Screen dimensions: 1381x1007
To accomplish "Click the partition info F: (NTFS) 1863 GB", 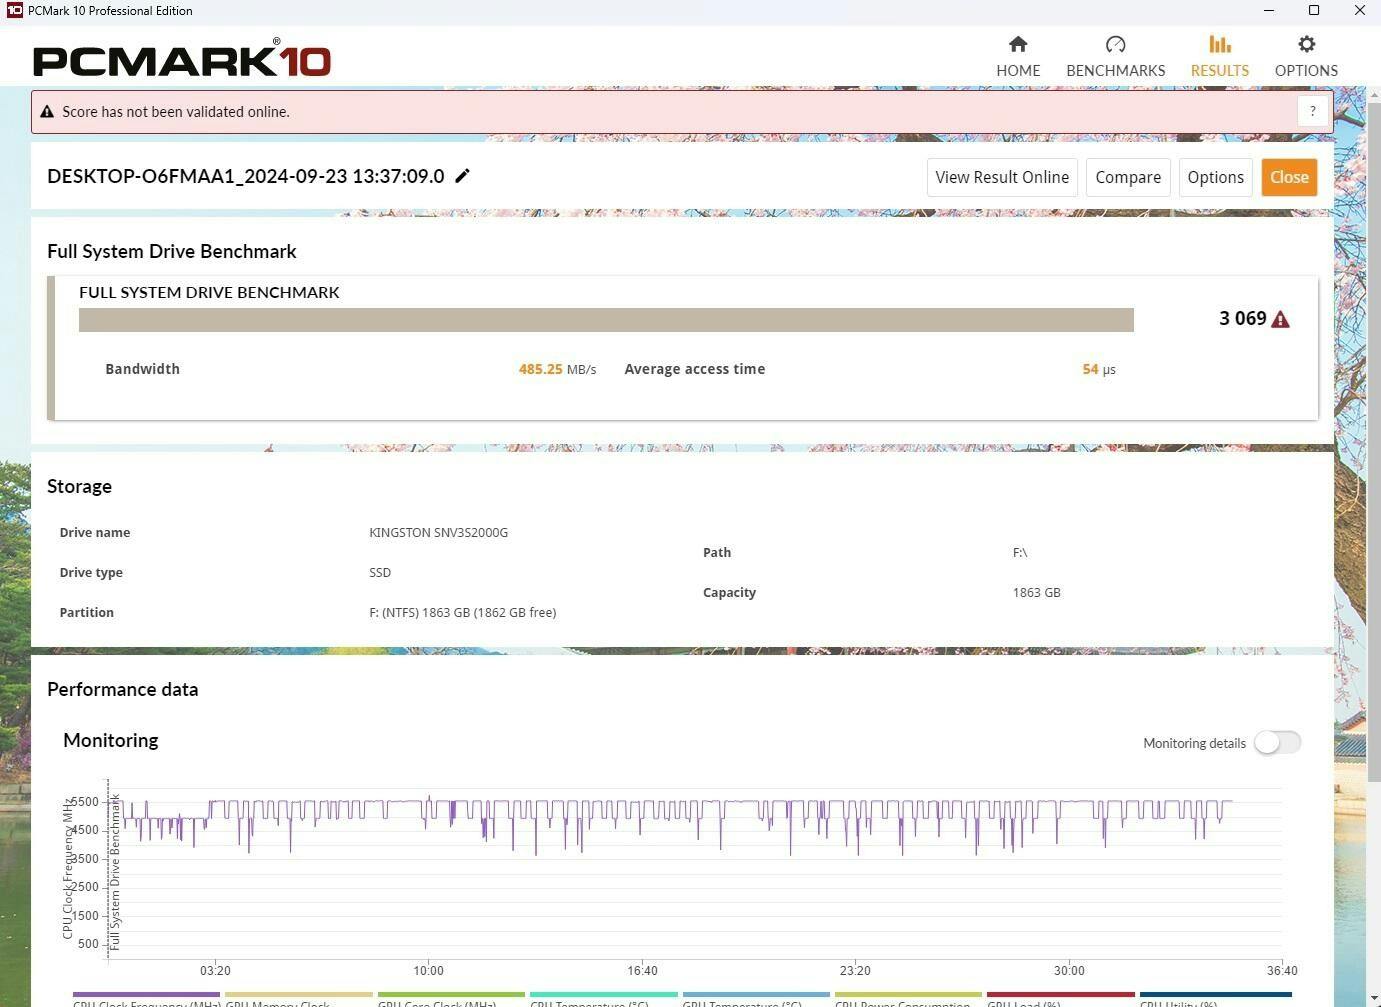I will click(x=462, y=612).
